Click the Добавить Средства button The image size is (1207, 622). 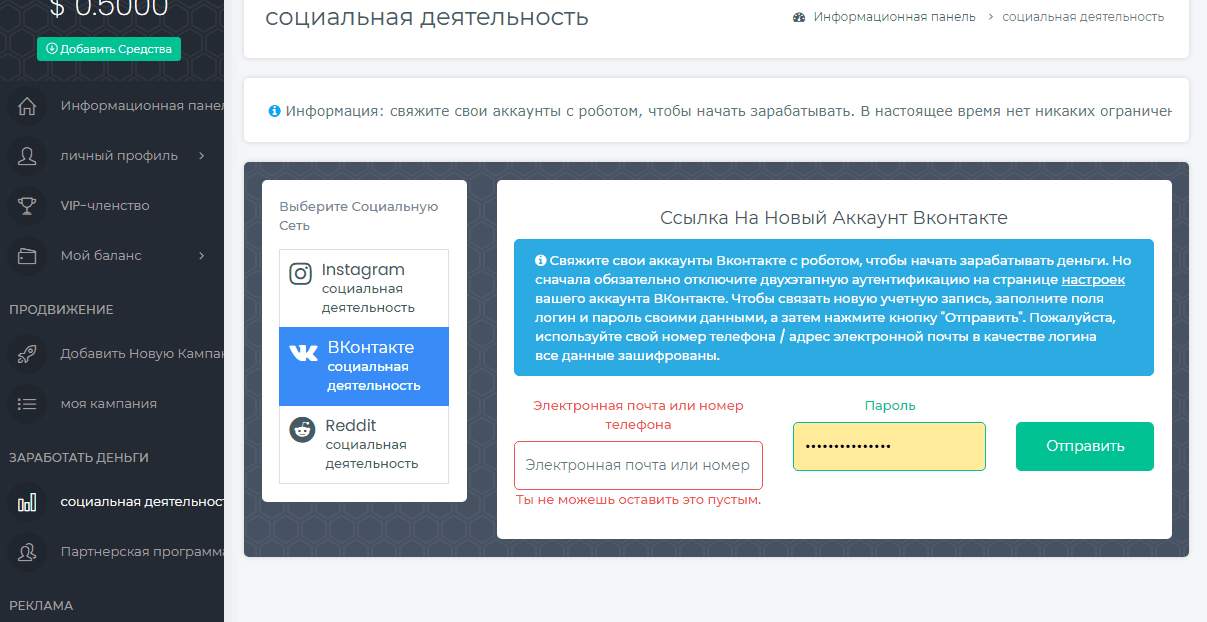109,49
